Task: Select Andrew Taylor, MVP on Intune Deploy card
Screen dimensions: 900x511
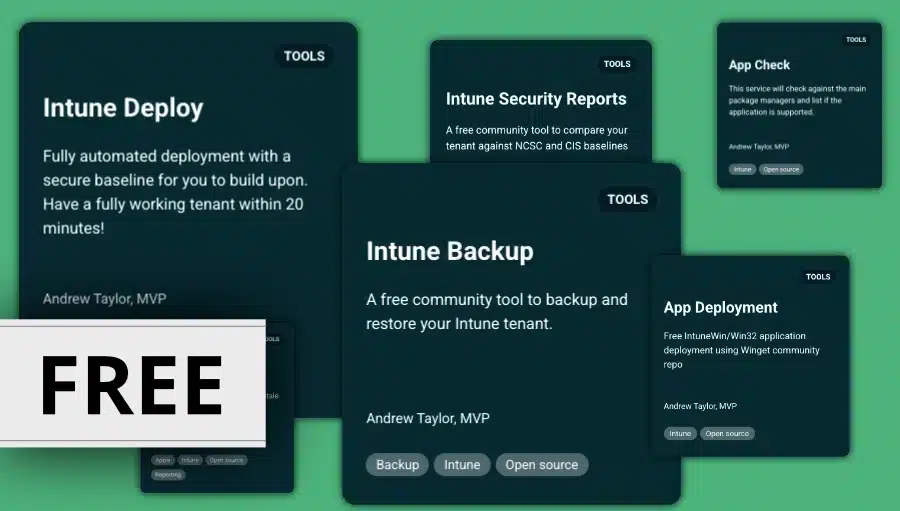Action: coord(104,299)
